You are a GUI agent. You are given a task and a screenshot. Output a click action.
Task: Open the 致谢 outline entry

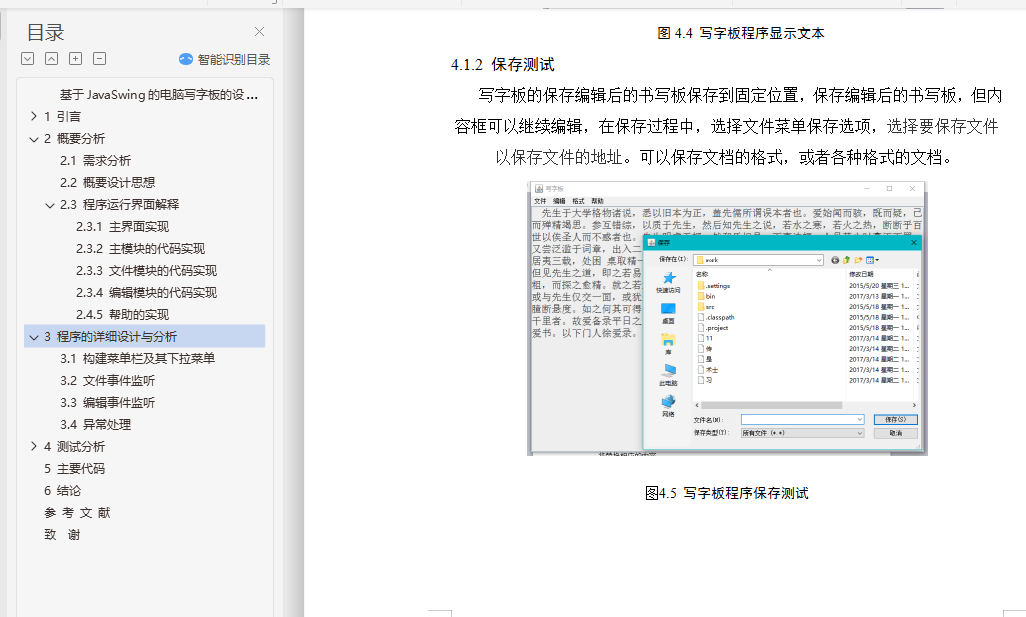pyautogui.click(x=62, y=535)
